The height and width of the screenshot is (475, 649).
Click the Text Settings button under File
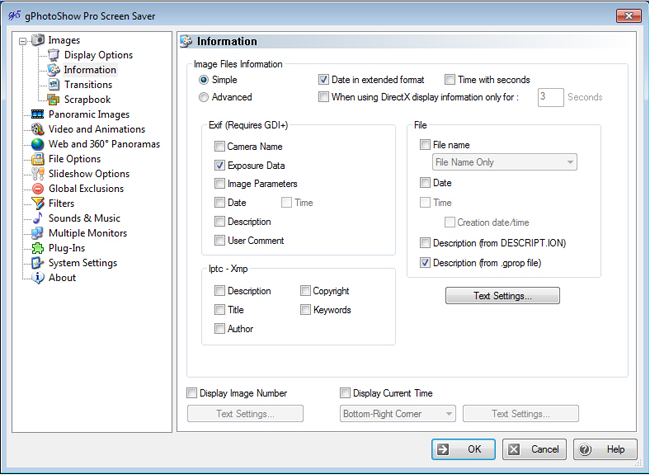point(502,296)
